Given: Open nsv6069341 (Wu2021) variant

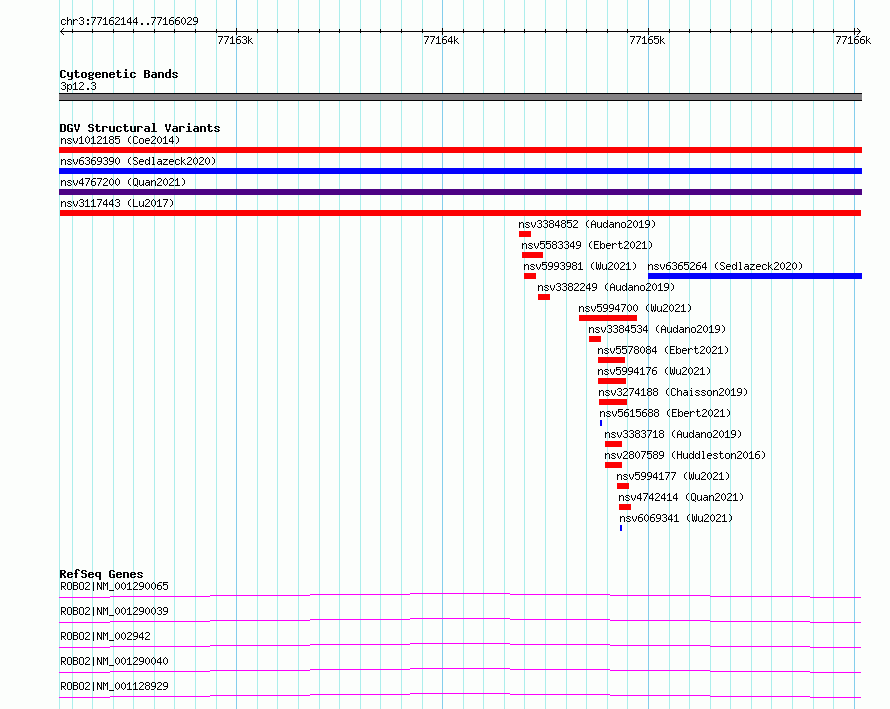Looking at the screenshot, I should [676, 518].
